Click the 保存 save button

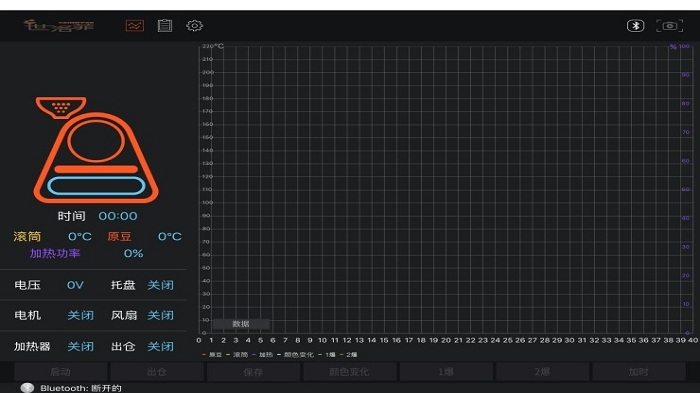coord(253,372)
